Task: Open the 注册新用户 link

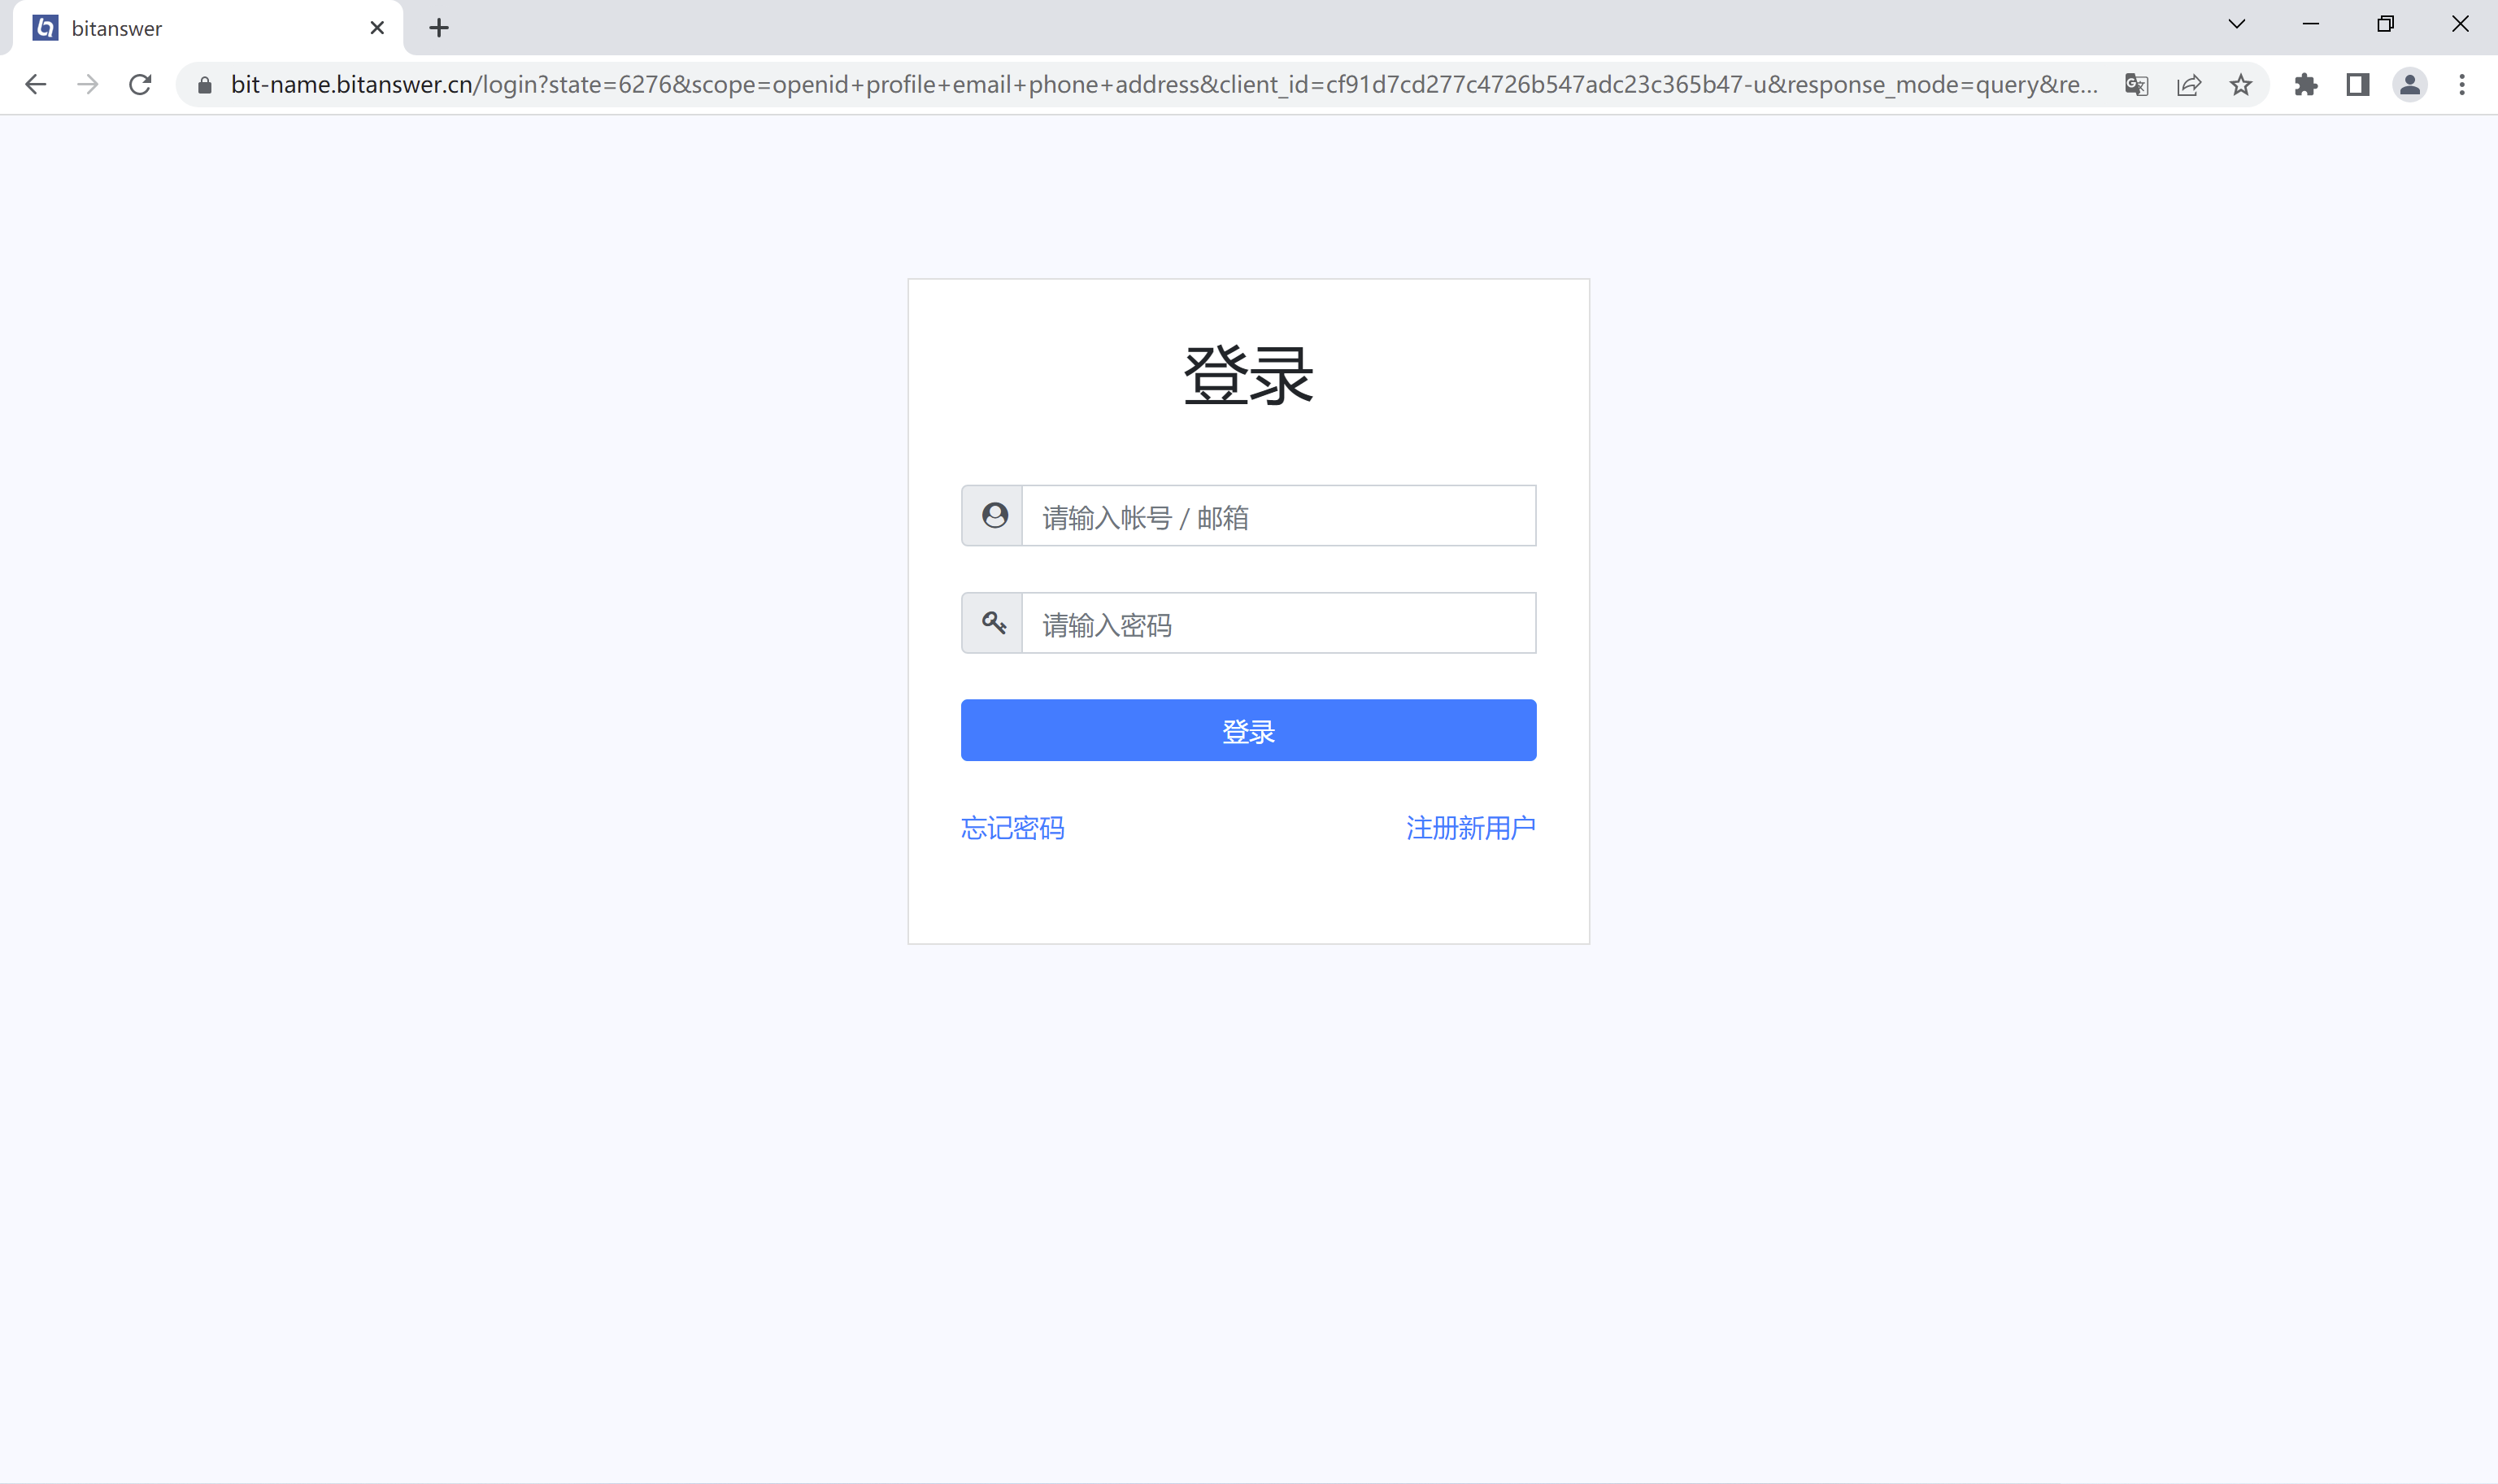Action: pos(1469,828)
